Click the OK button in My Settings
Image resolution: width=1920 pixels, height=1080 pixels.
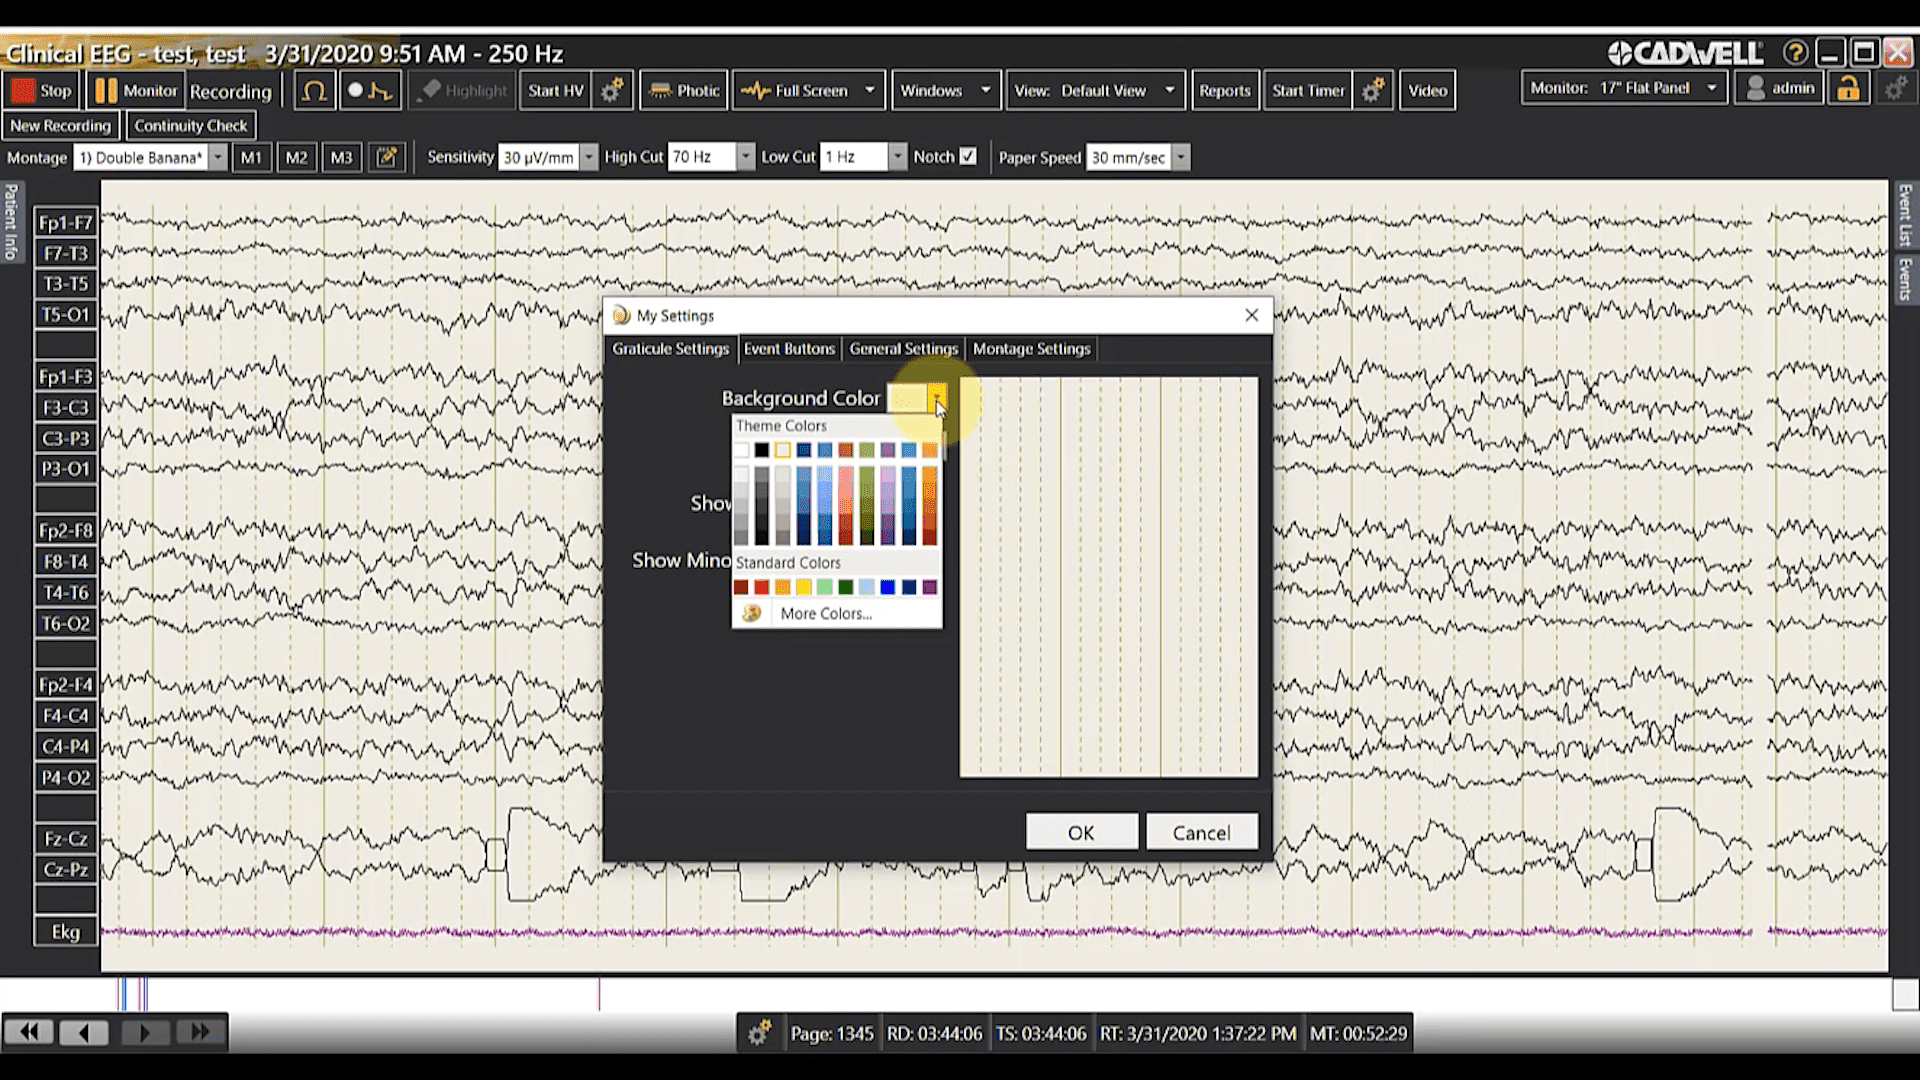(x=1081, y=832)
